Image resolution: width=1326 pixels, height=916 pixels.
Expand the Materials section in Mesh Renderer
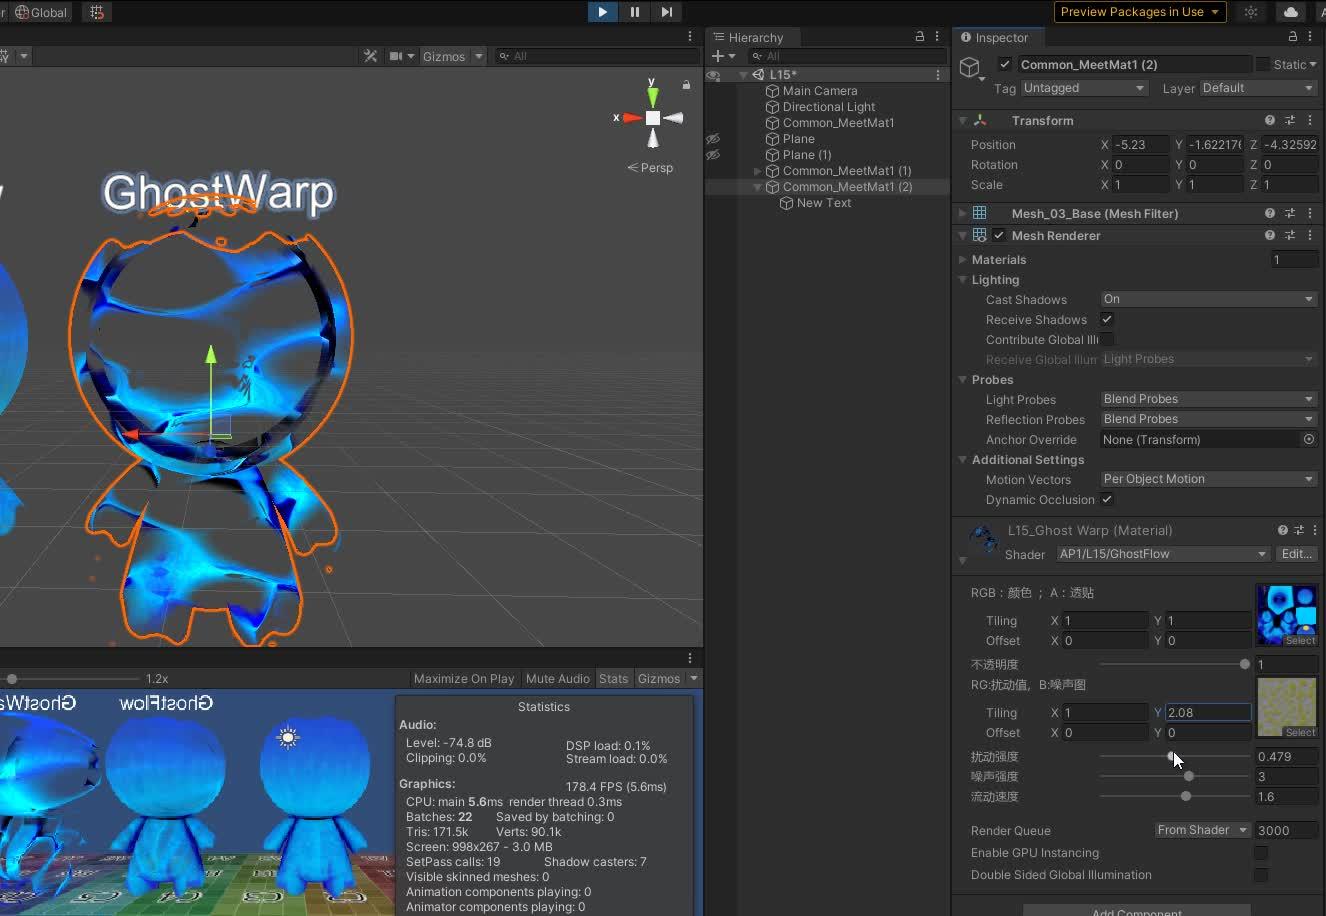coord(961,259)
